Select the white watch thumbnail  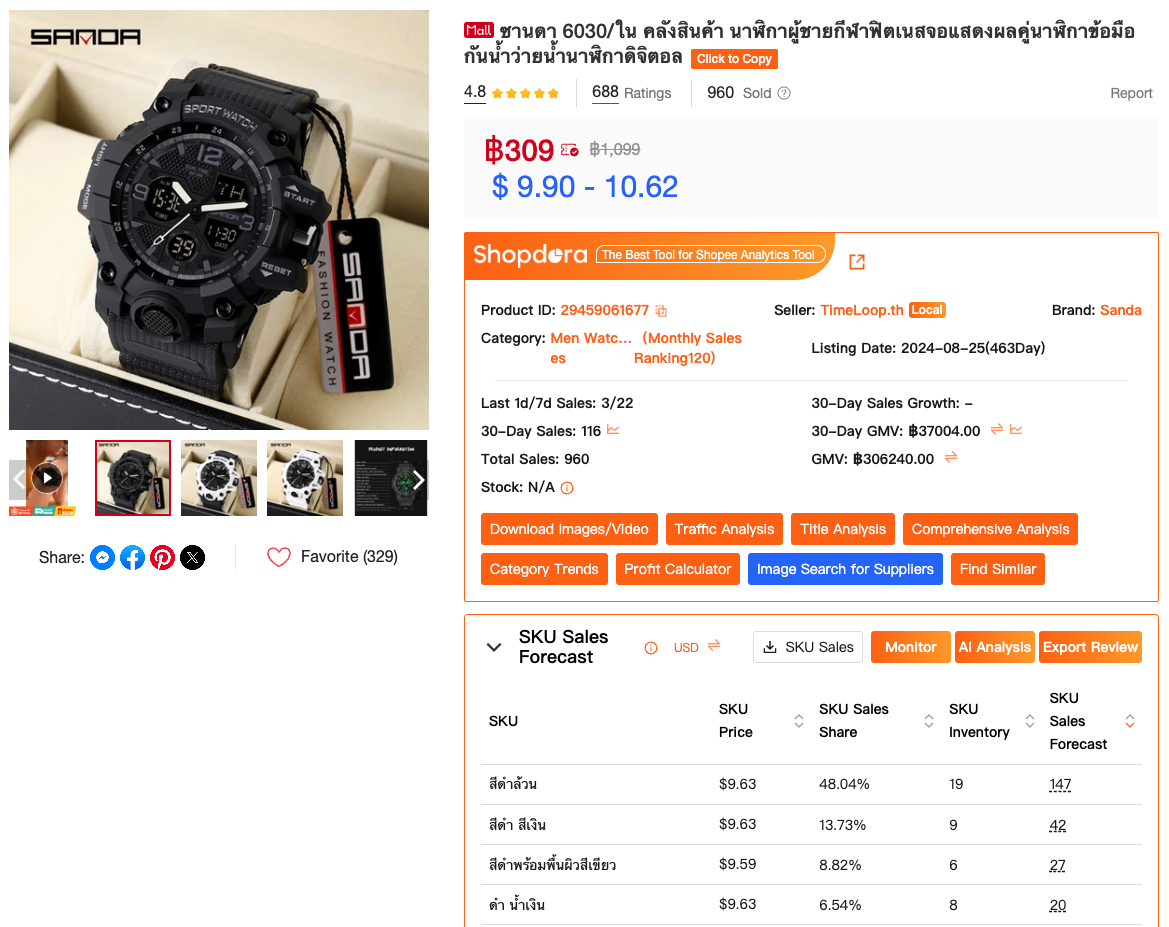click(305, 477)
